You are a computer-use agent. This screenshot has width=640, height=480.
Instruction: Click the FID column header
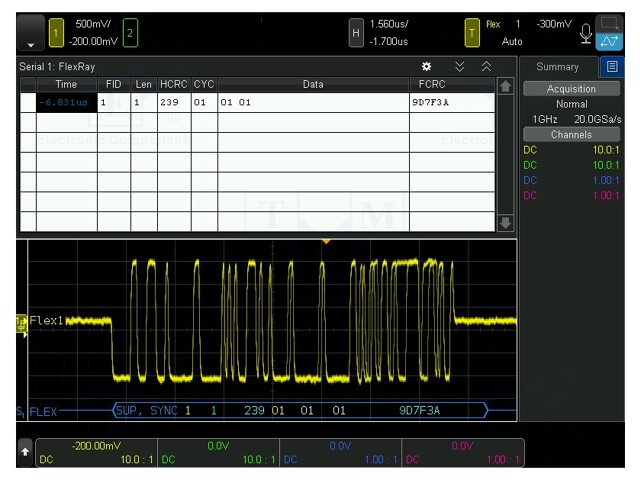(x=113, y=84)
